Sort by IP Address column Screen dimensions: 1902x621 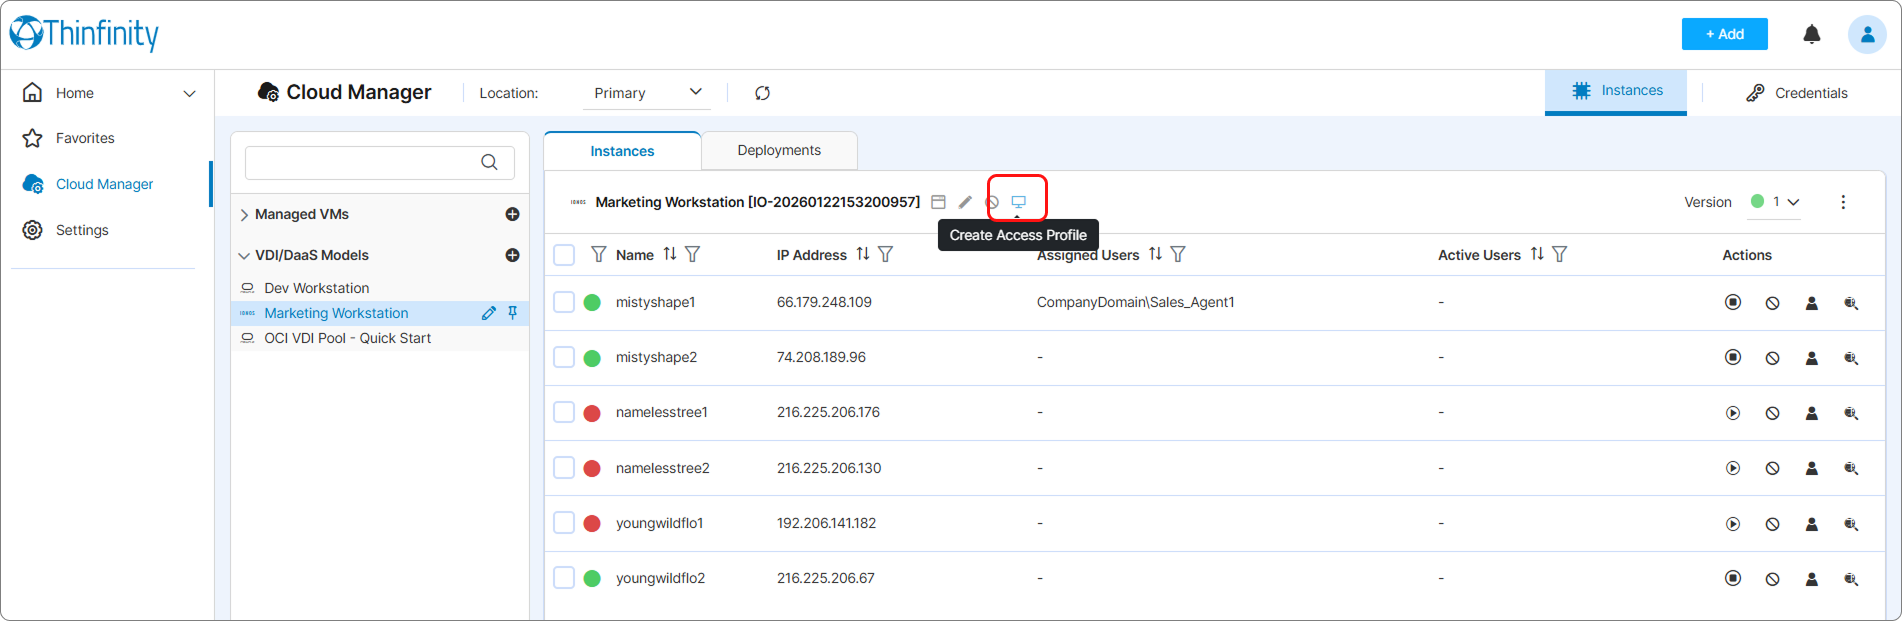(x=862, y=254)
